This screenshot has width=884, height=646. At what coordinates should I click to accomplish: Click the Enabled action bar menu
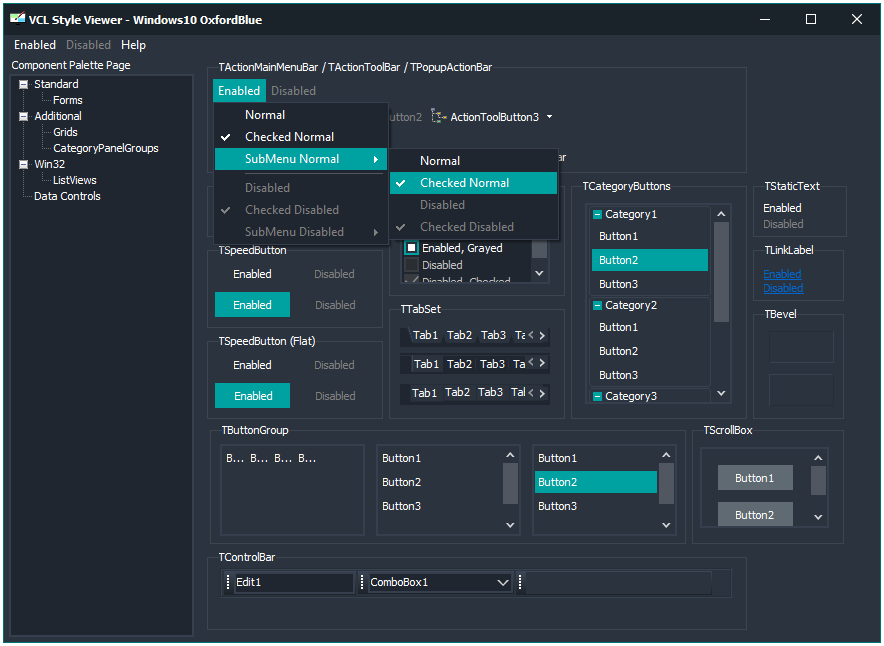pyautogui.click(x=239, y=91)
